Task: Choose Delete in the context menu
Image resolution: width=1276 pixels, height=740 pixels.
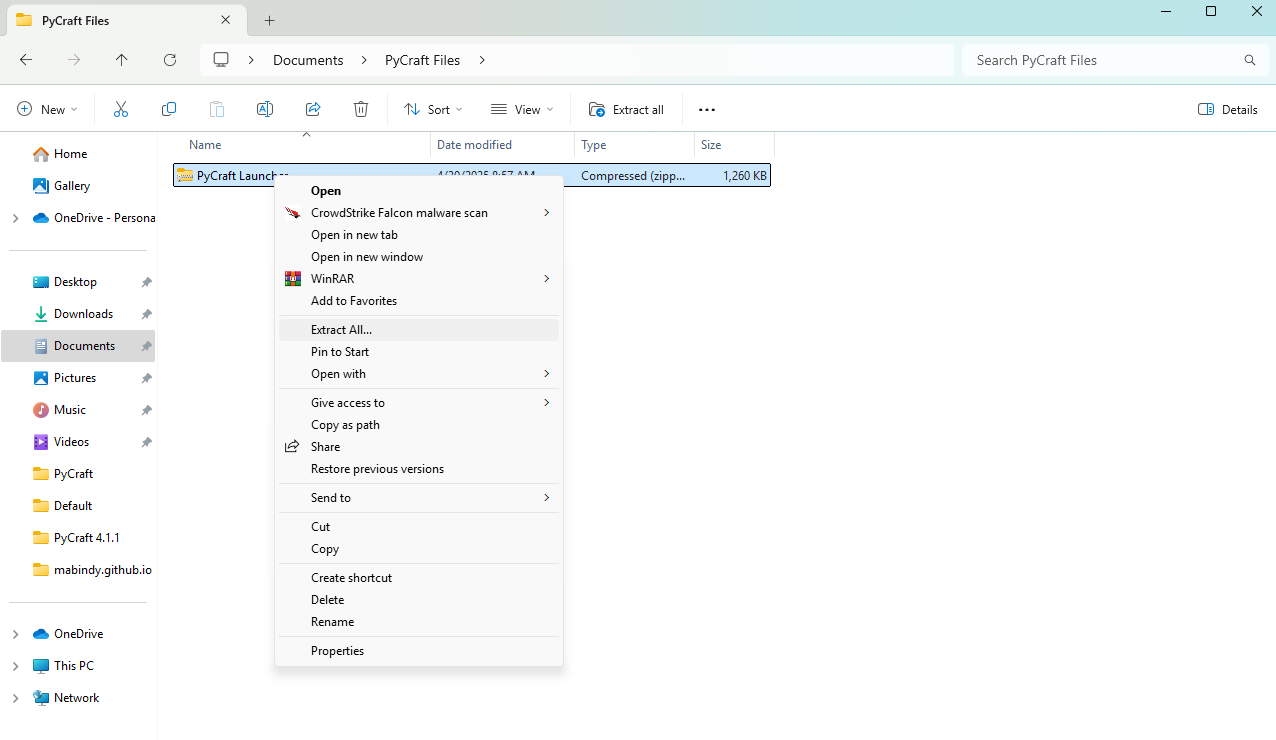Action: coord(419,600)
